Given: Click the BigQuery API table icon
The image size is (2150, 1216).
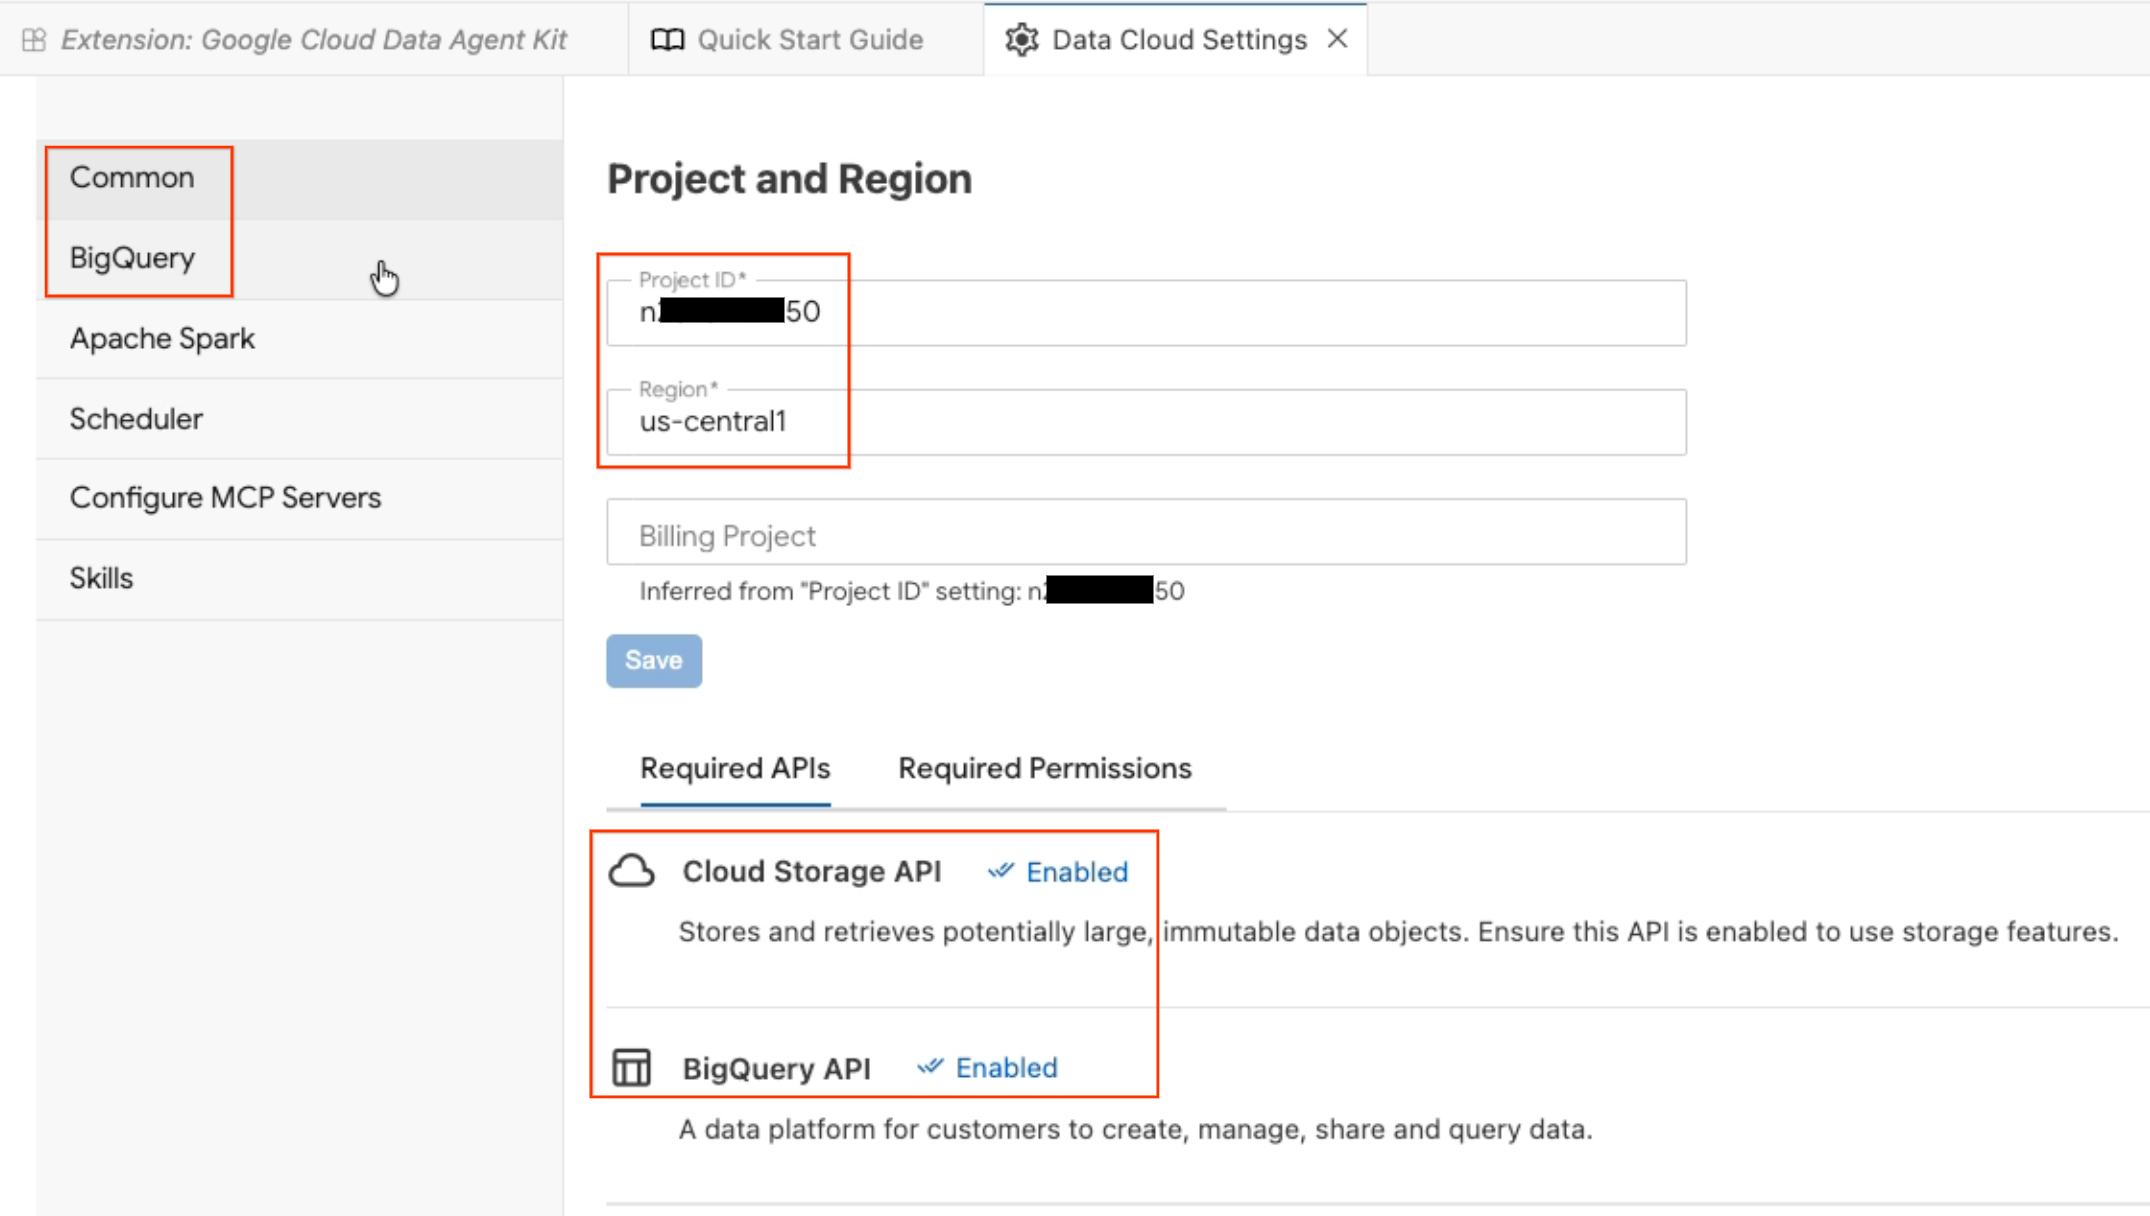Looking at the screenshot, I should pos(632,1067).
